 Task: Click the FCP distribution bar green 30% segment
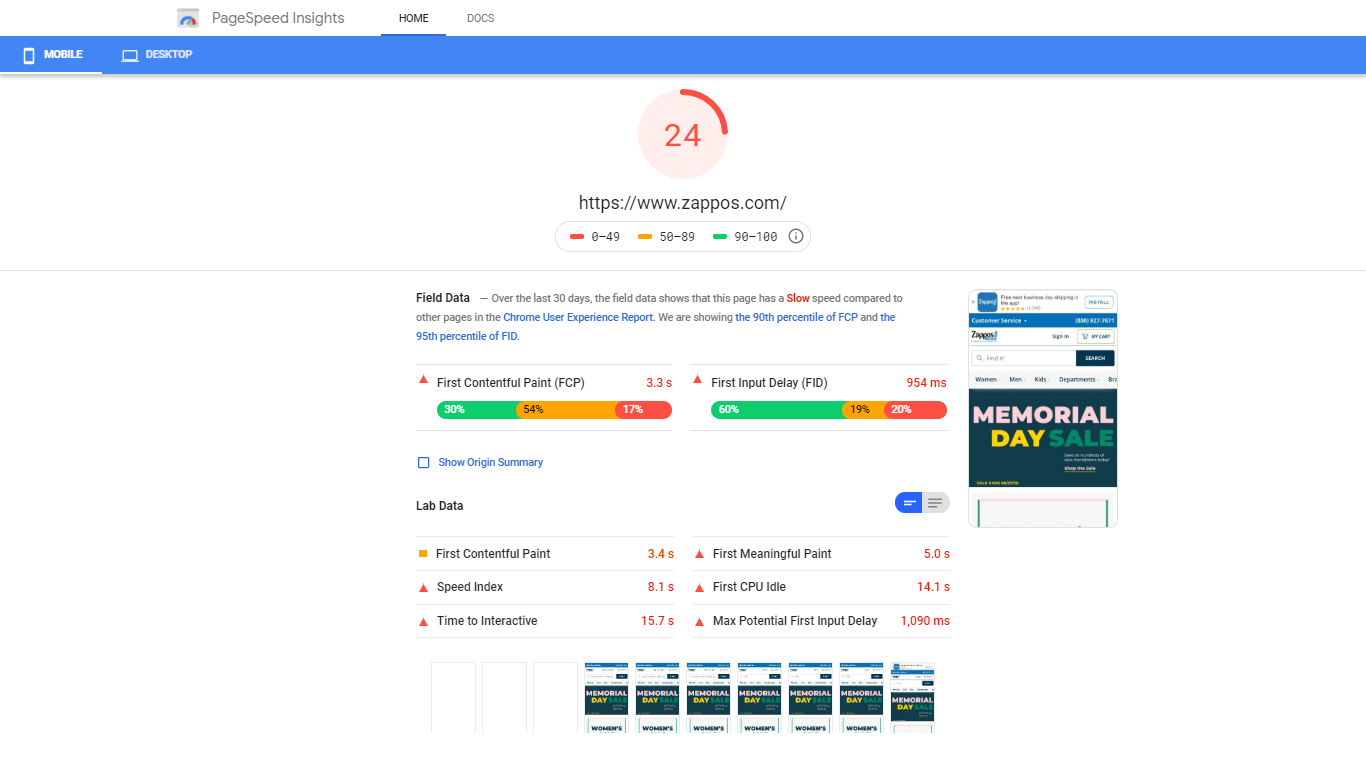pos(476,410)
